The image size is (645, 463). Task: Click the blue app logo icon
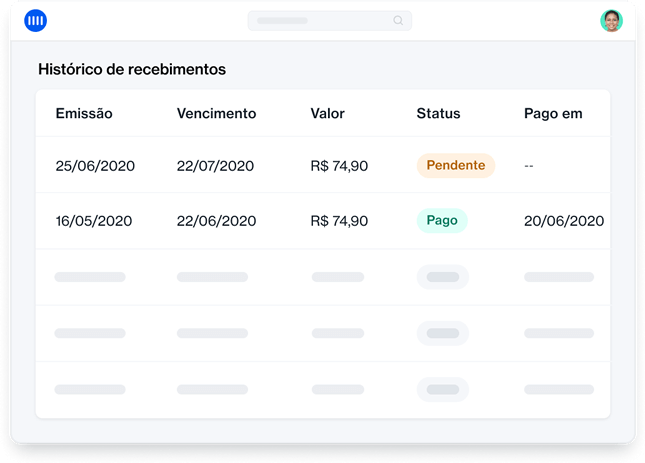click(36, 20)
